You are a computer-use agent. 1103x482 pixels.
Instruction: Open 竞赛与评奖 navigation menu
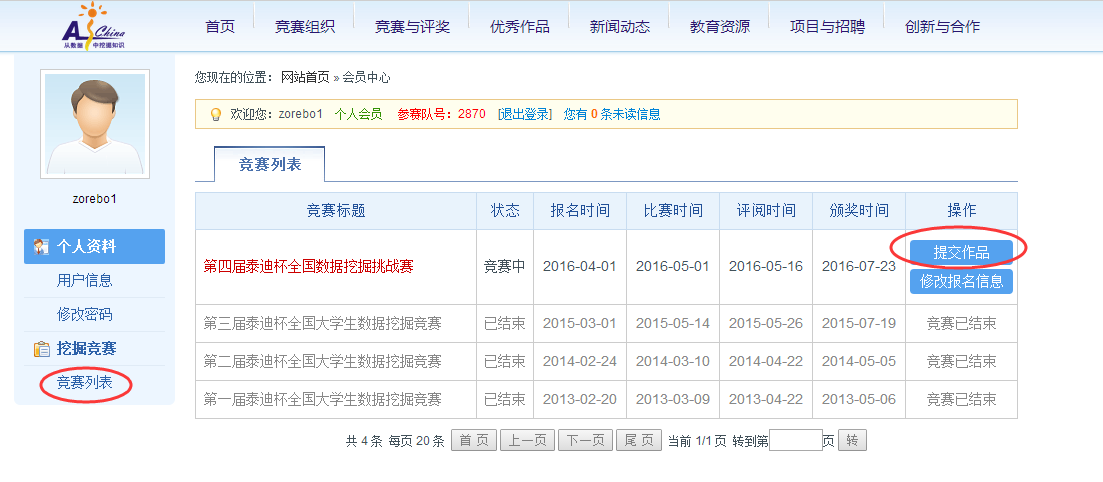[x=412, y=27]
